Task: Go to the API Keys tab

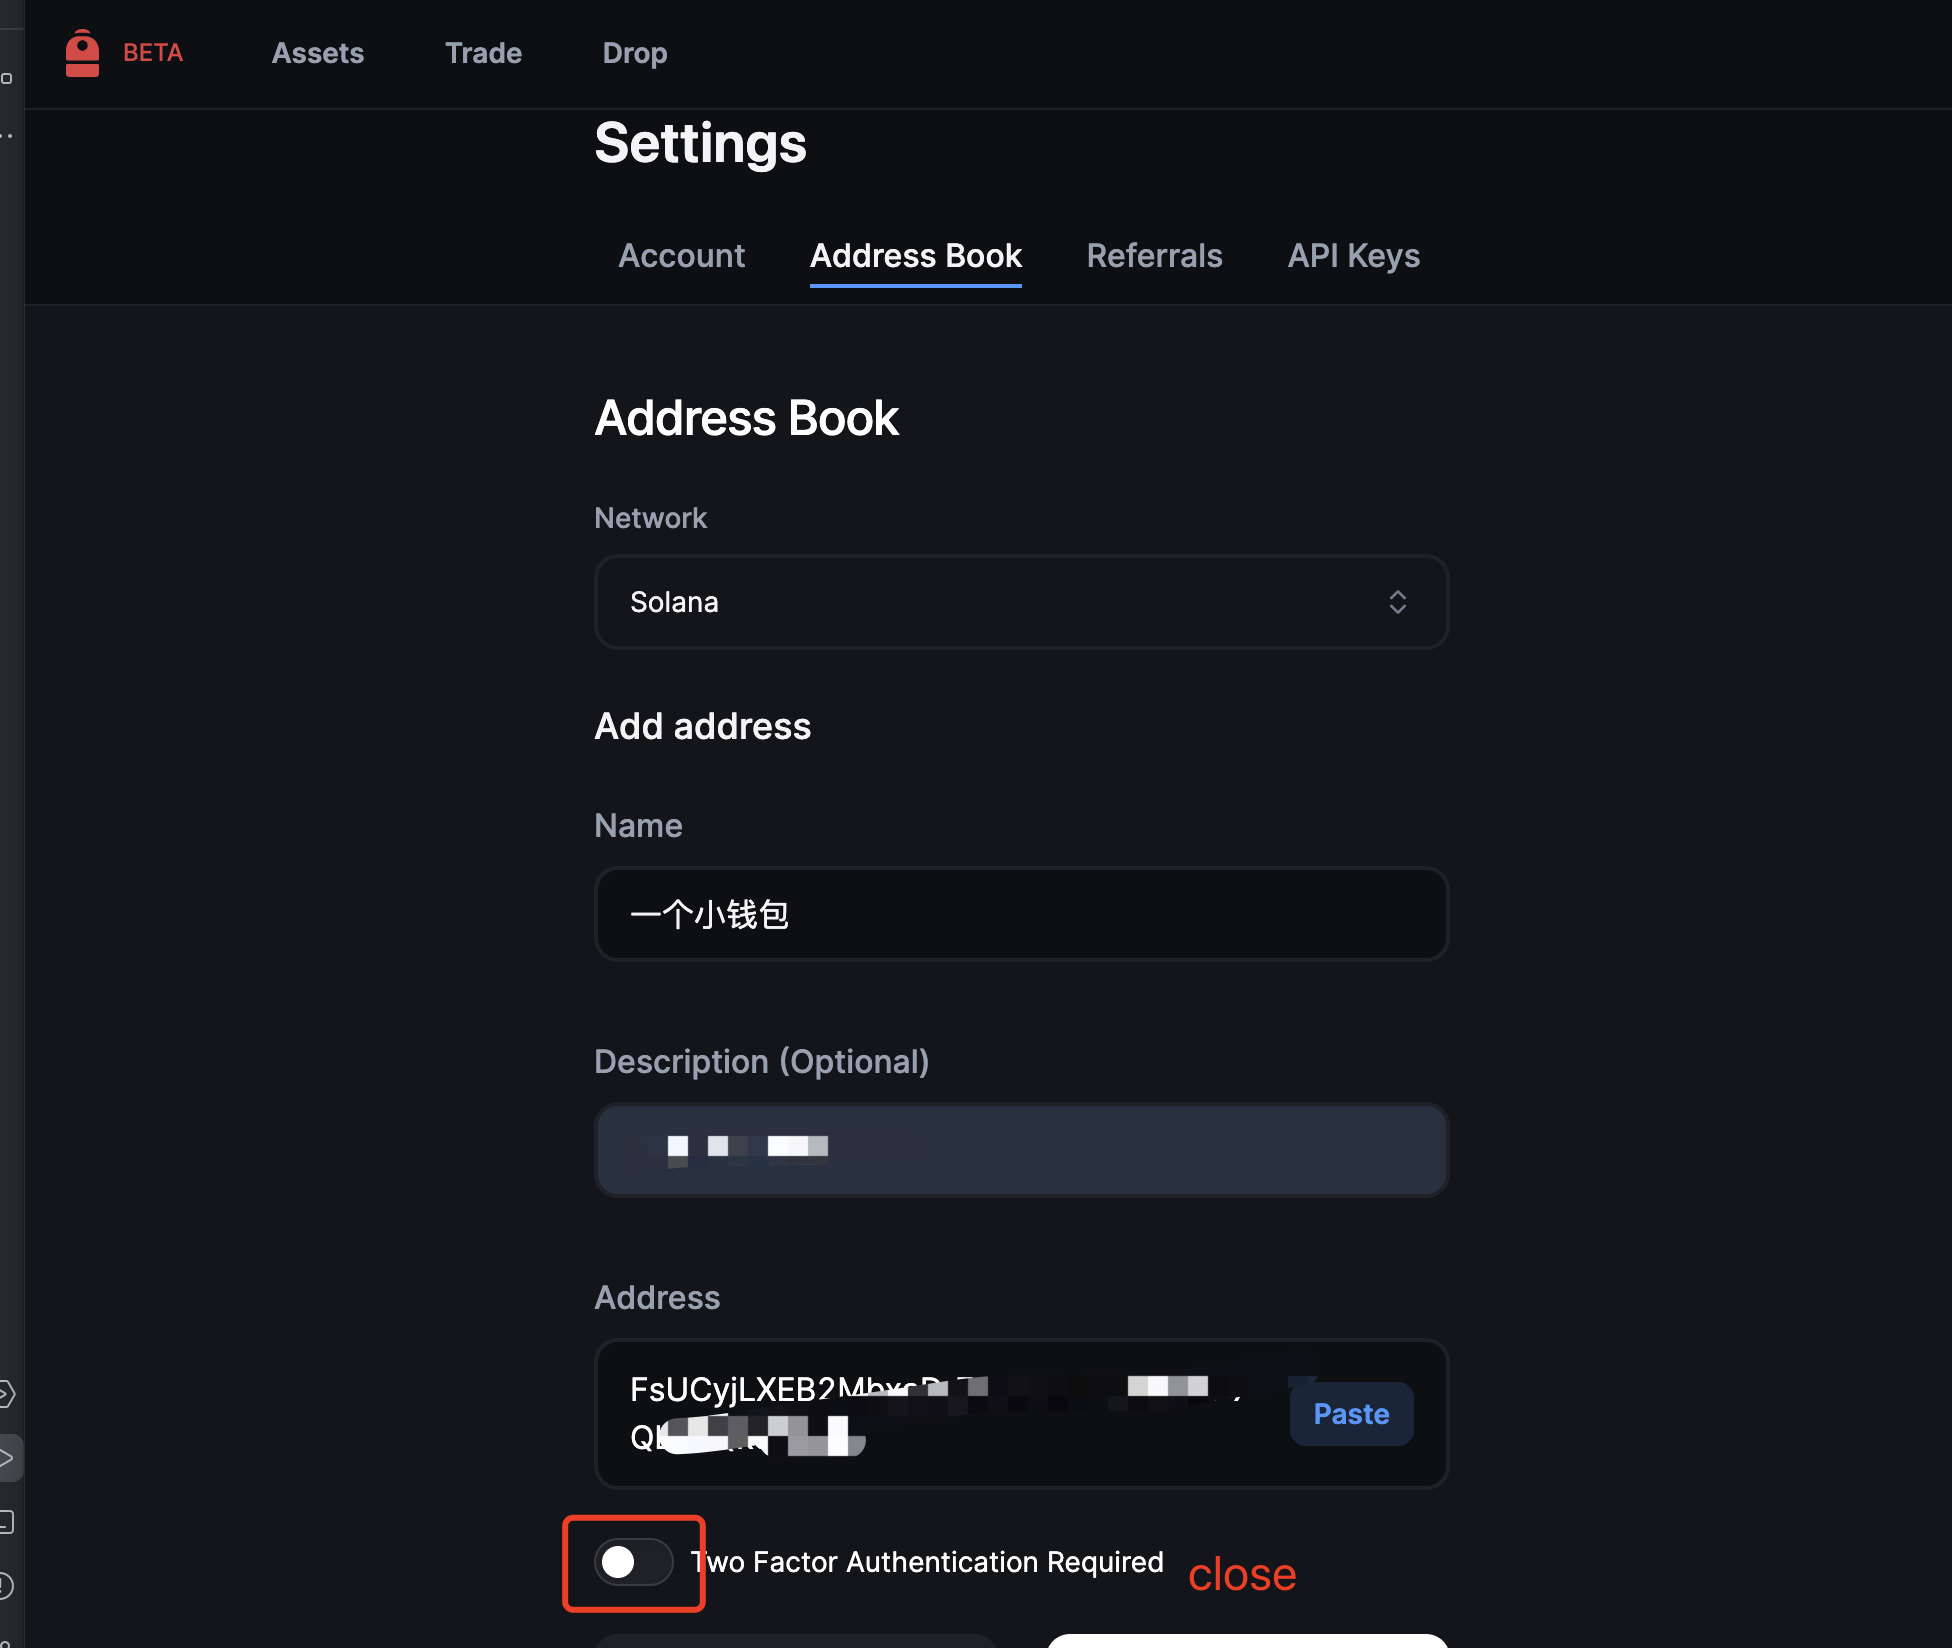Action: click(1353, 256)
